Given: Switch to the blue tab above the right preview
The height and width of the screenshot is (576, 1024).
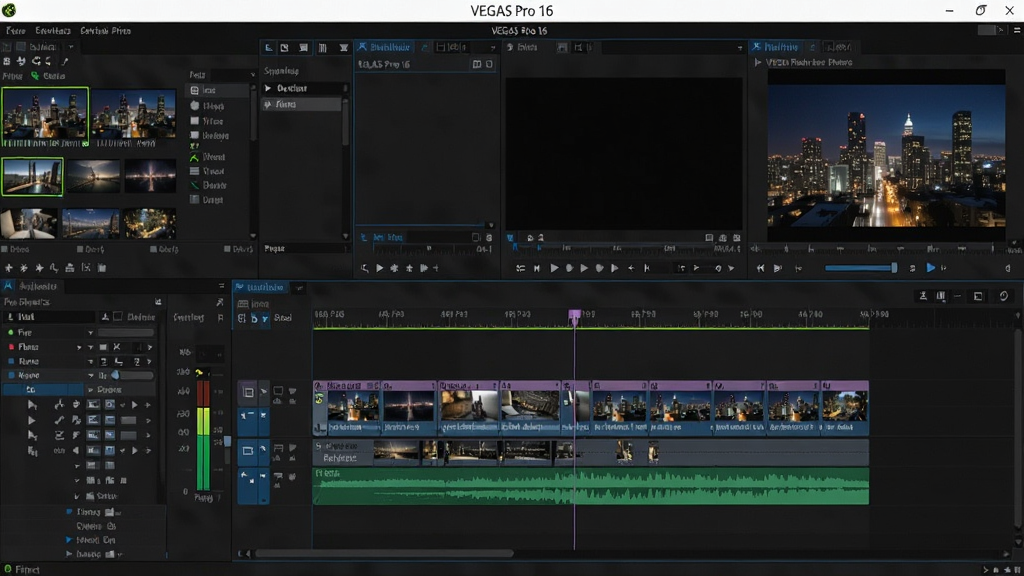Looking at the screenshot, I should click(775, 47).
